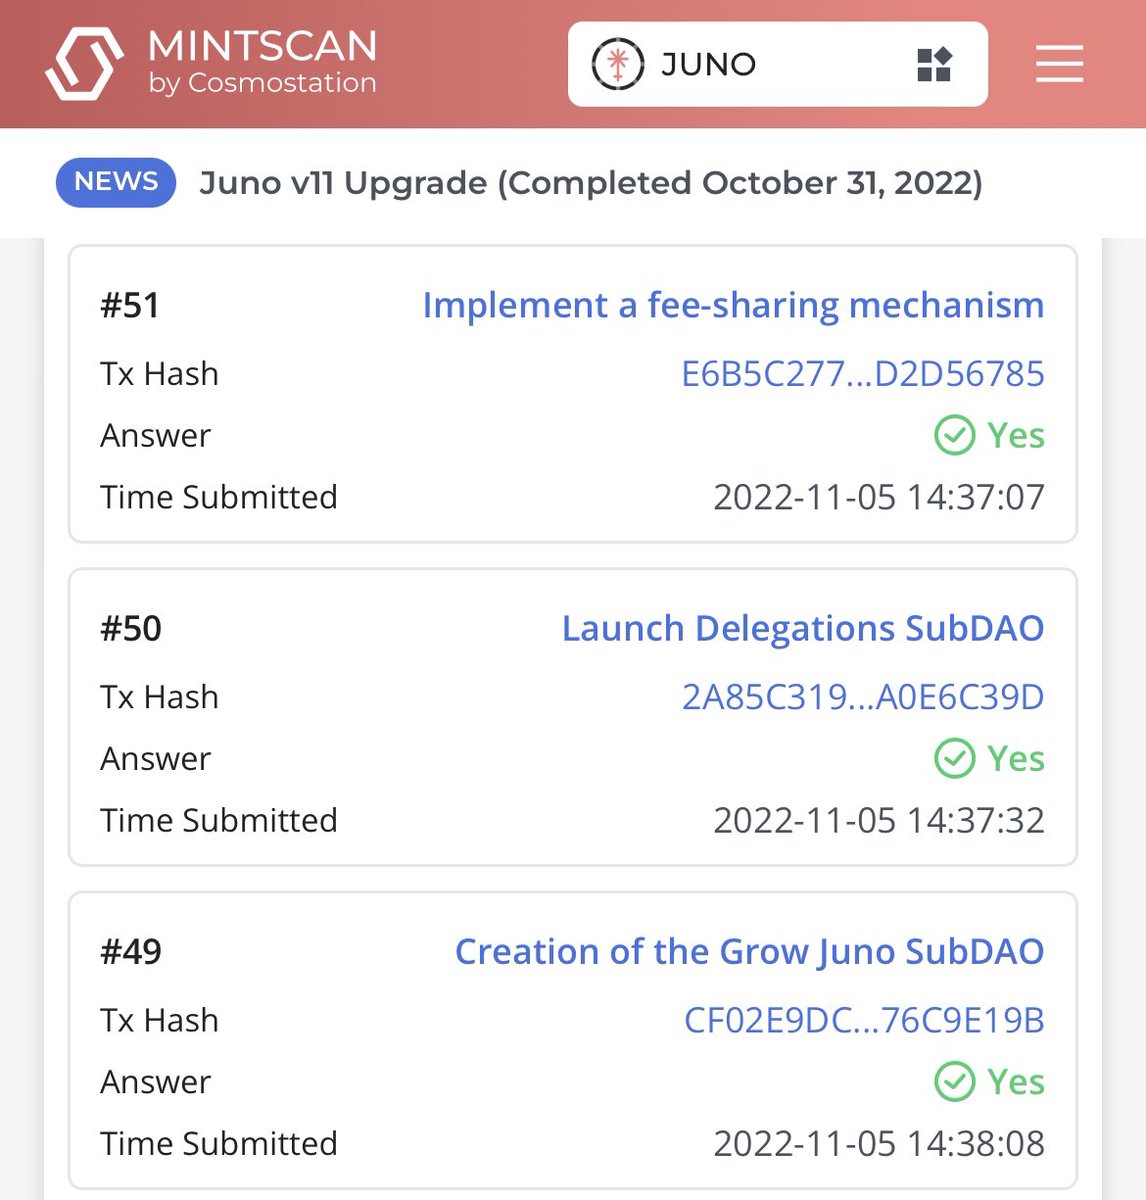Click the Mintscan hexagon logo icon
1146x1200 pixels.
click(84, 64)
